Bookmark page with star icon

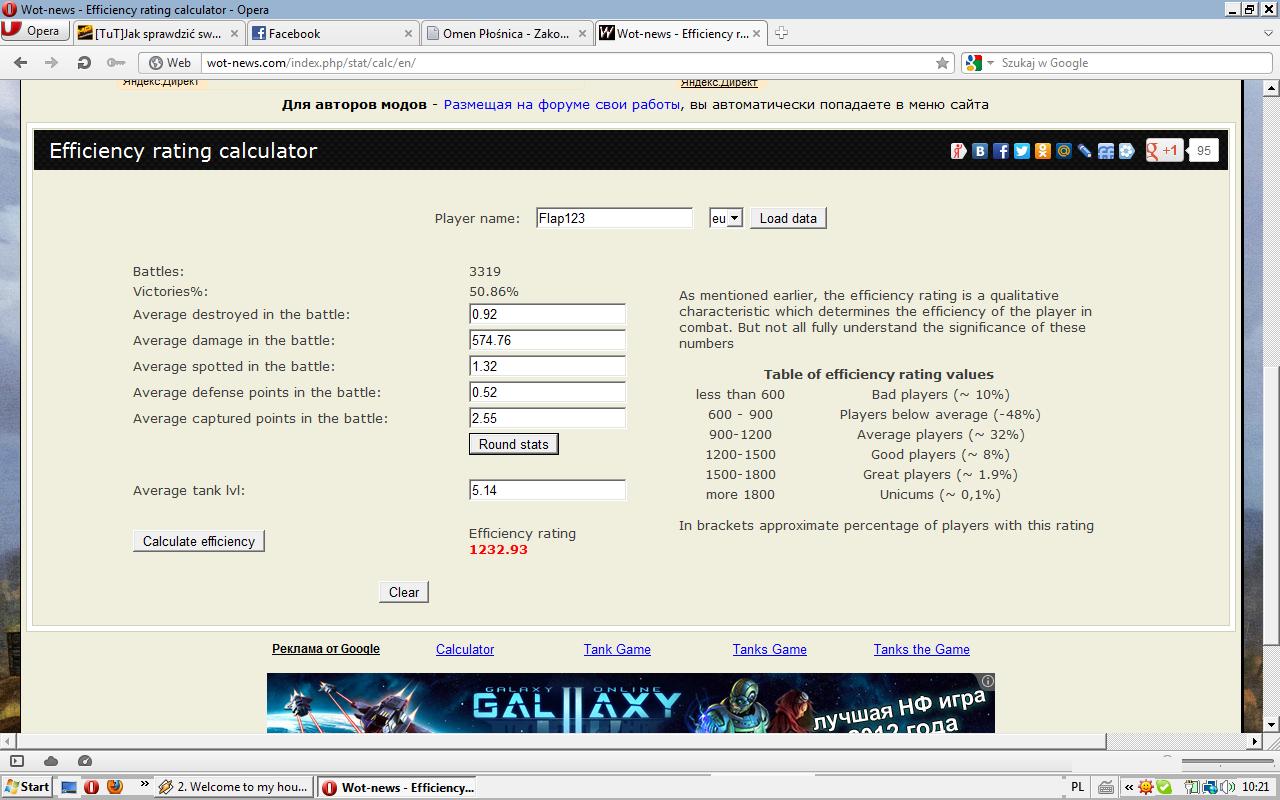[x=942, y=62]
